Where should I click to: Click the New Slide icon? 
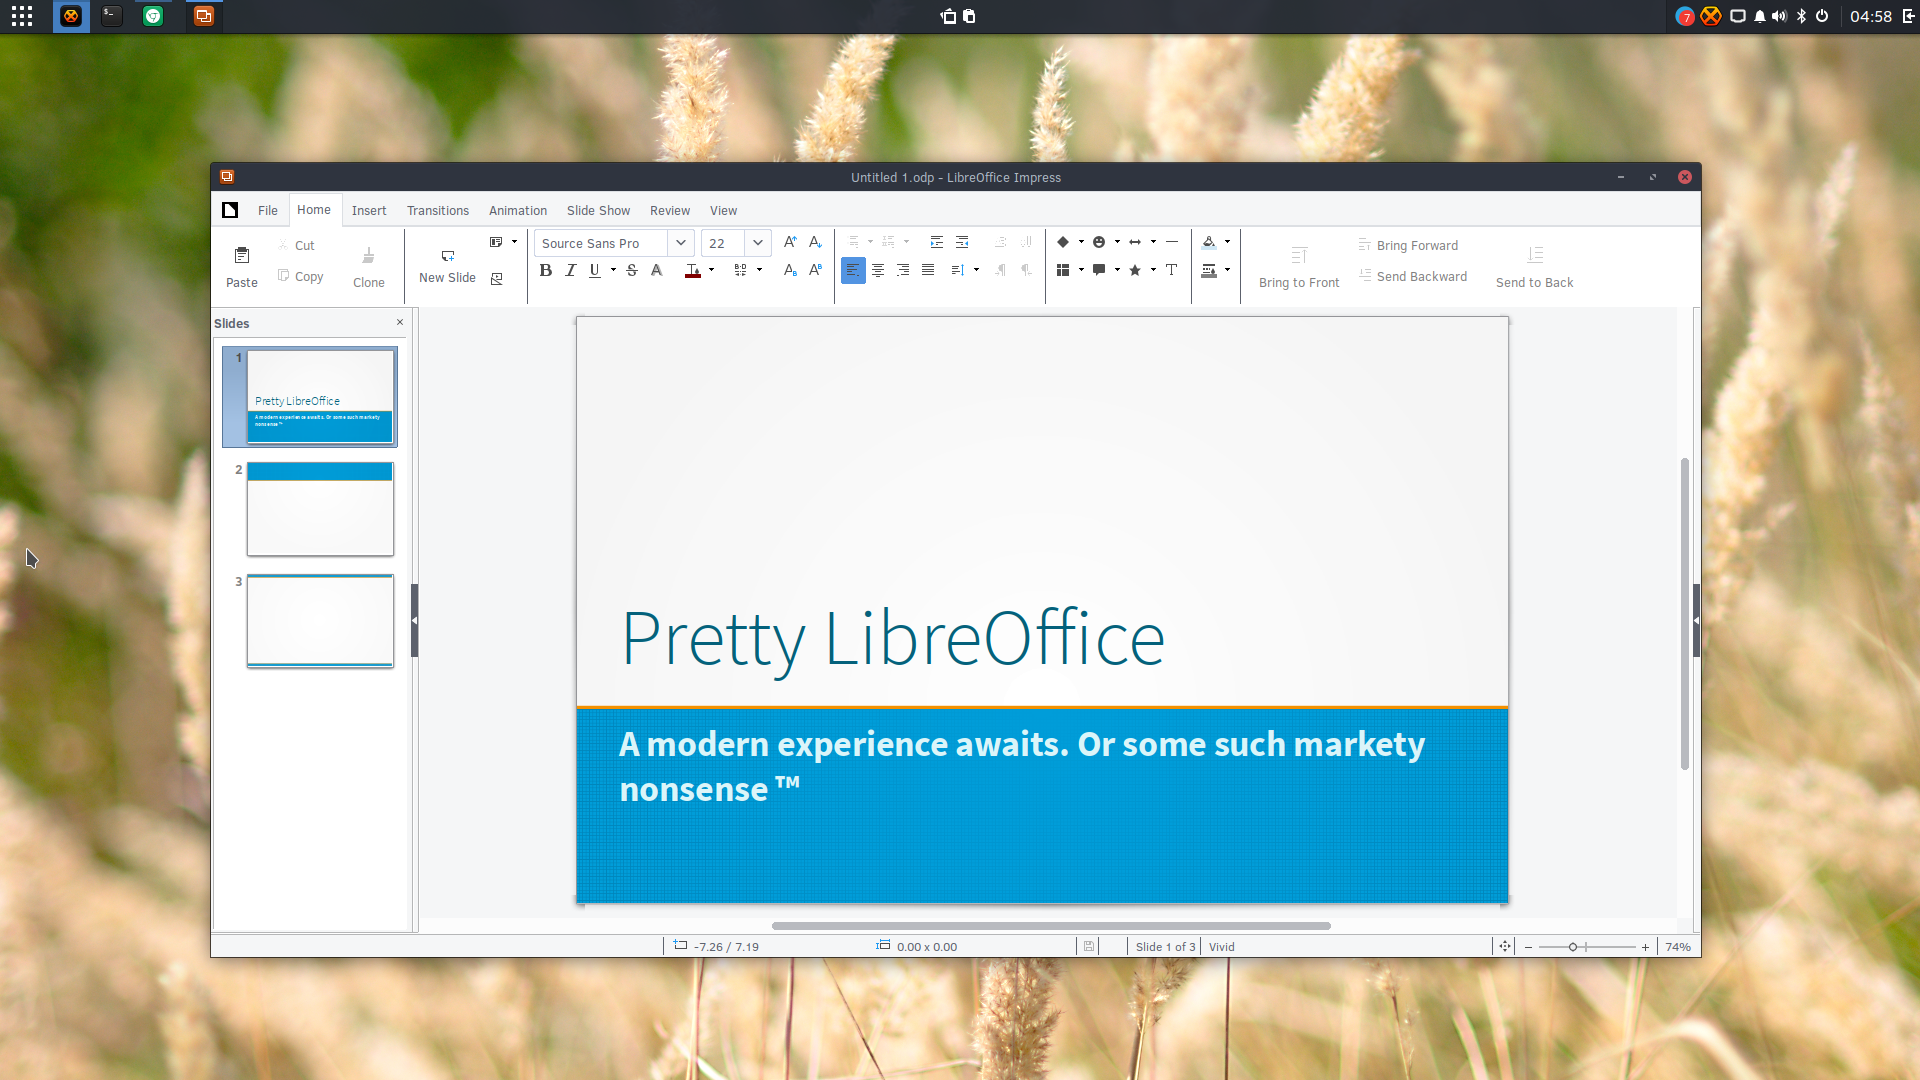[447, 256]
